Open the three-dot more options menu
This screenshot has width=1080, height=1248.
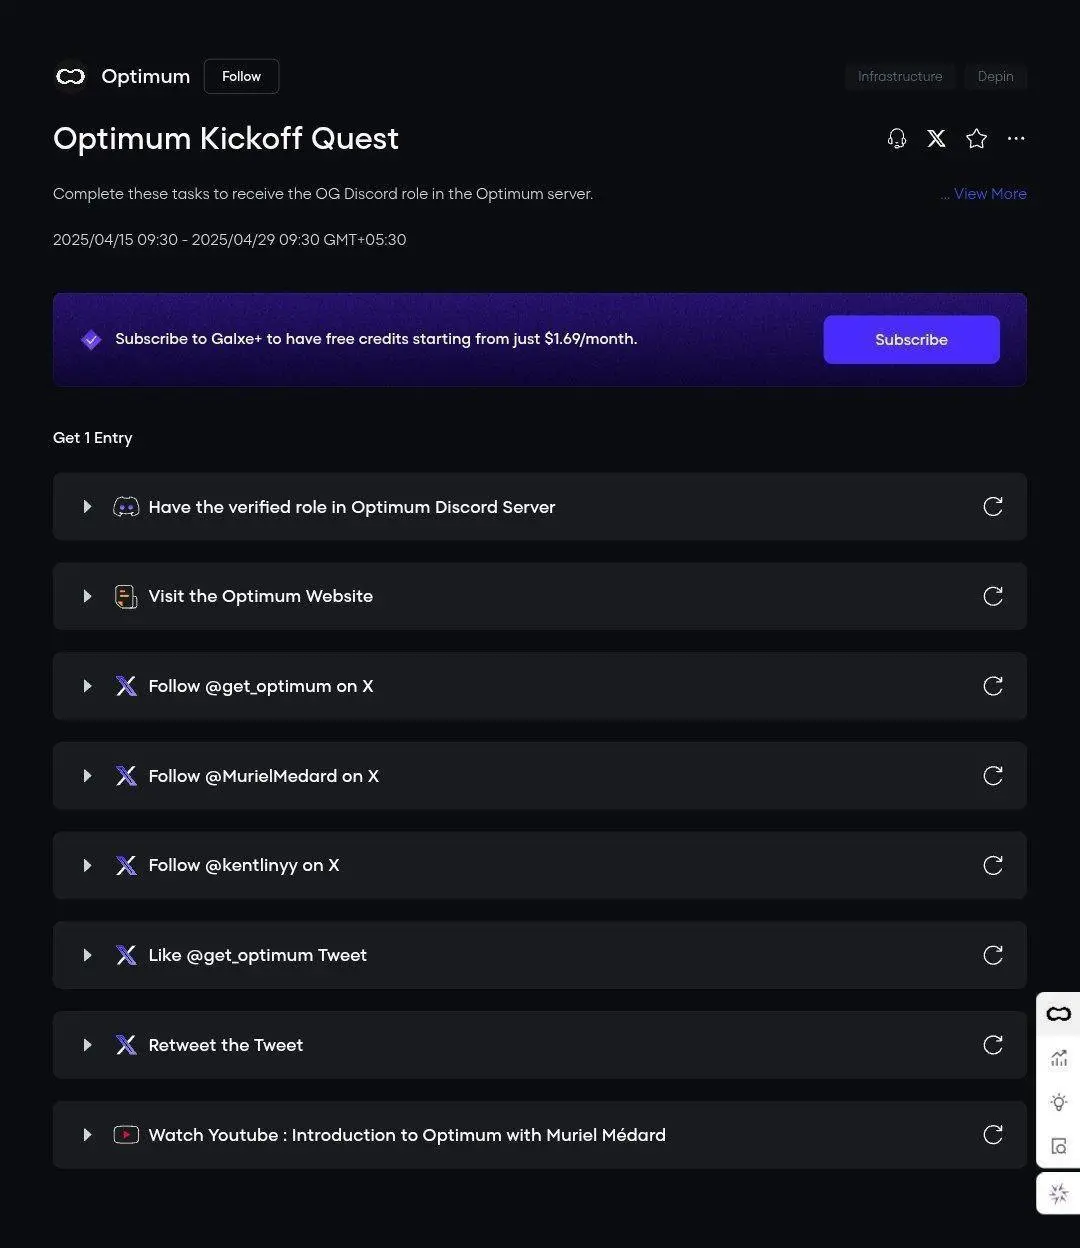pyautogui.click(x=1016, y=139)
